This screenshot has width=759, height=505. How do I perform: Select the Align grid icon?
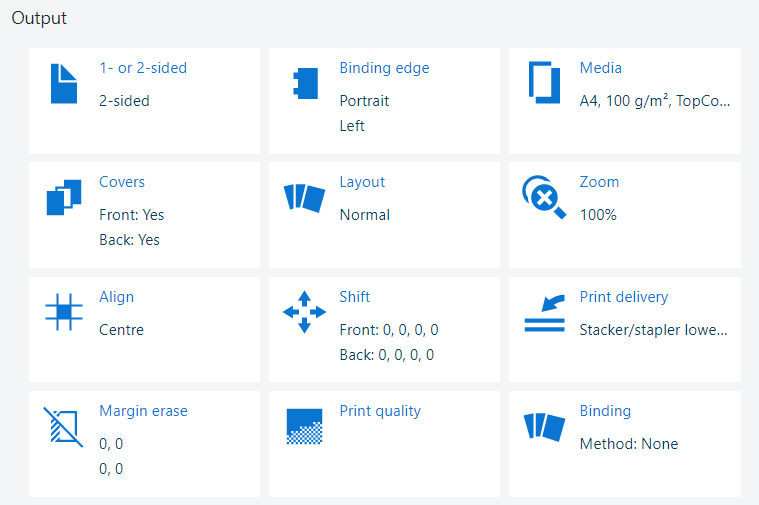click(x=64, y=312)
